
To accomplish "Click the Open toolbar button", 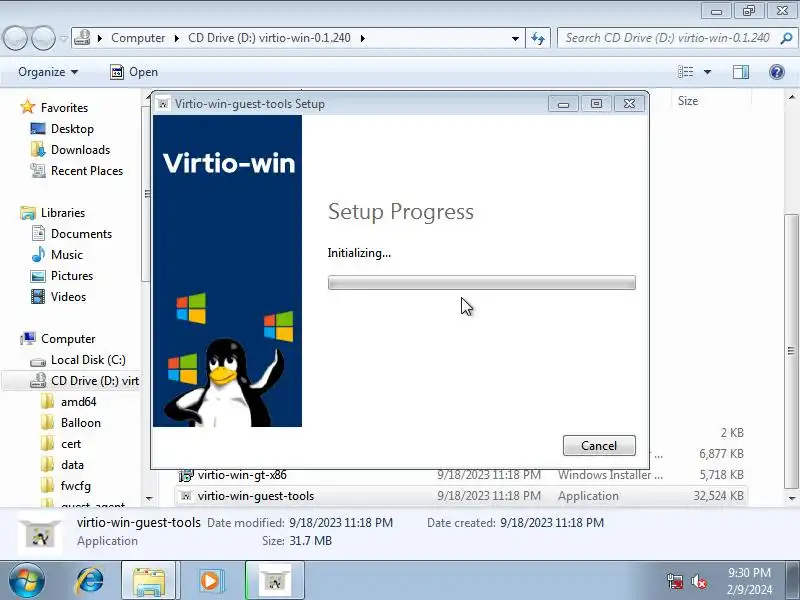I will click(x=134, y=72).
